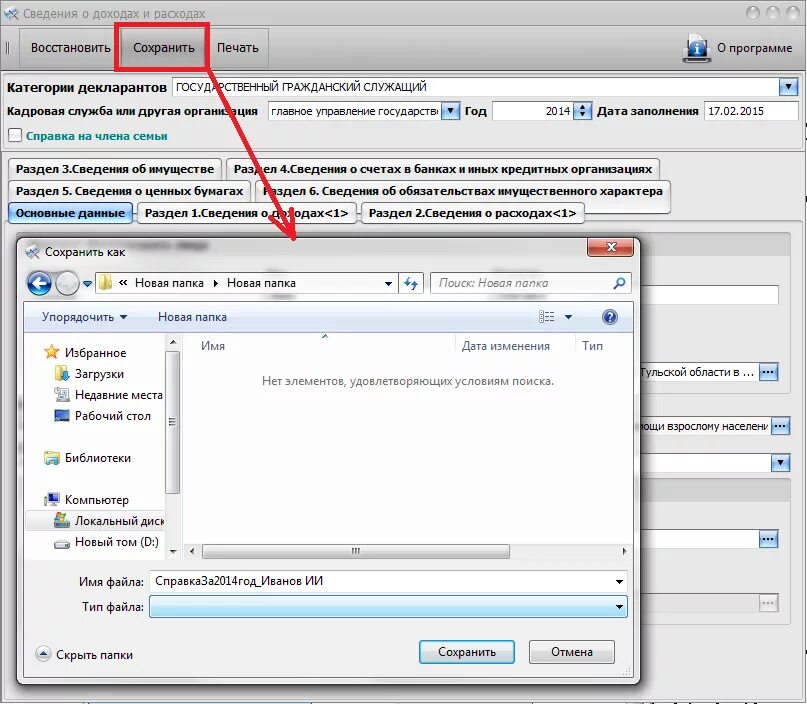Click the Имя файла text field

381,582
